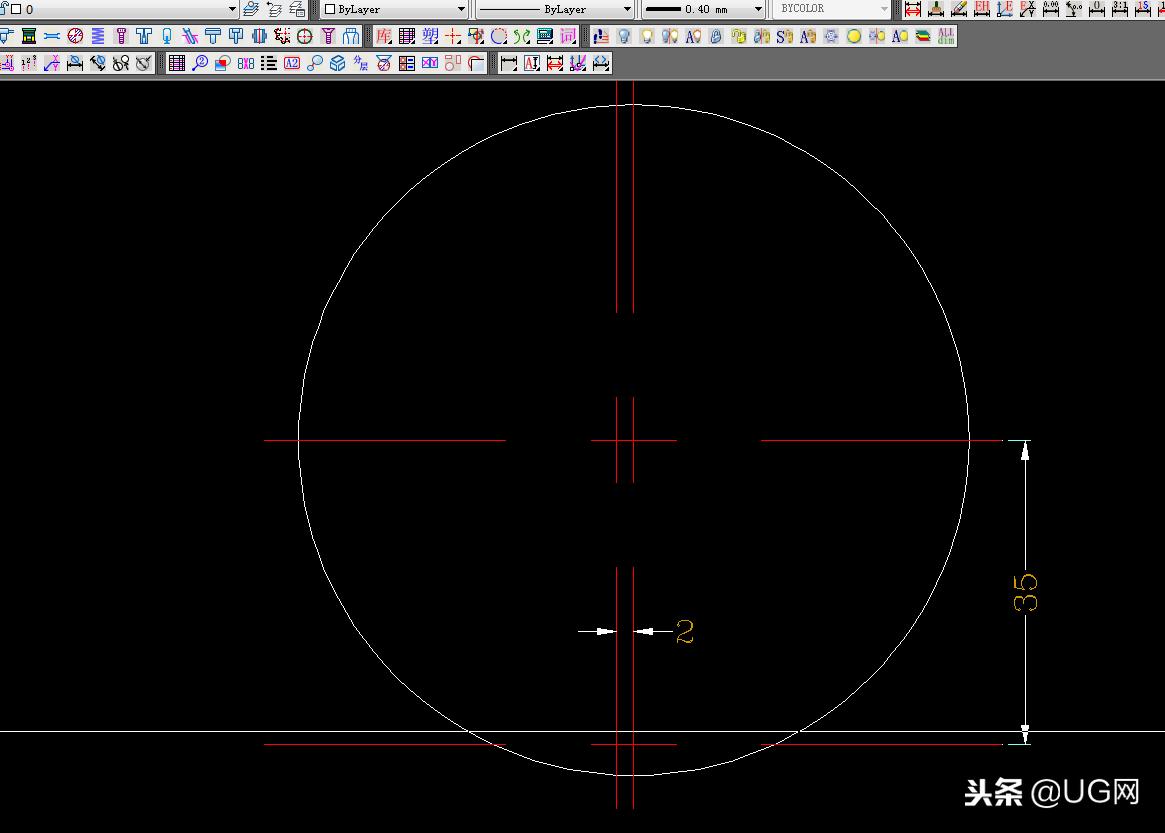
Task: Click the bulleted list icon
Action: (269, 64)
